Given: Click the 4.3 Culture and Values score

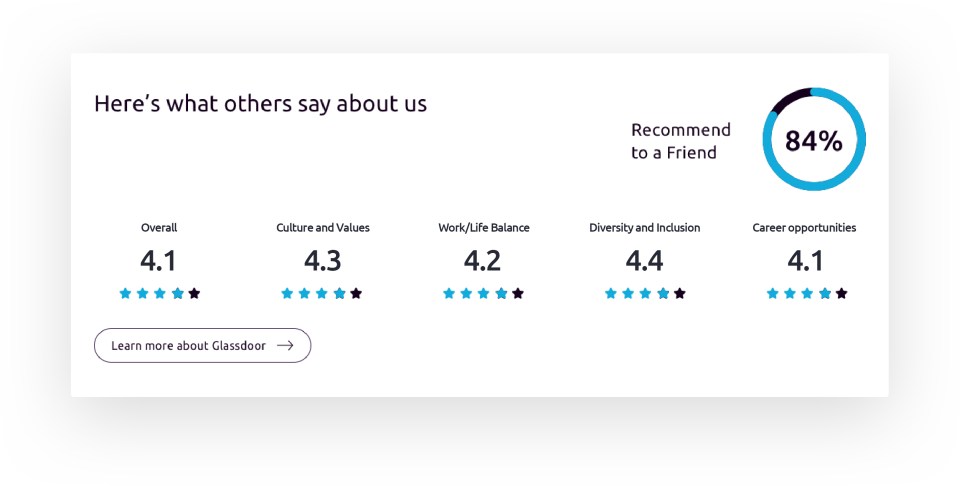Looking at the screenshot, I should (x=323, y=261).
